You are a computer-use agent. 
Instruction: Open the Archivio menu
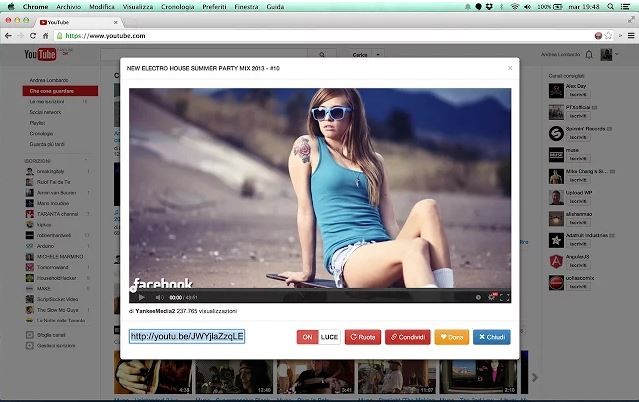tap(68, 7)
